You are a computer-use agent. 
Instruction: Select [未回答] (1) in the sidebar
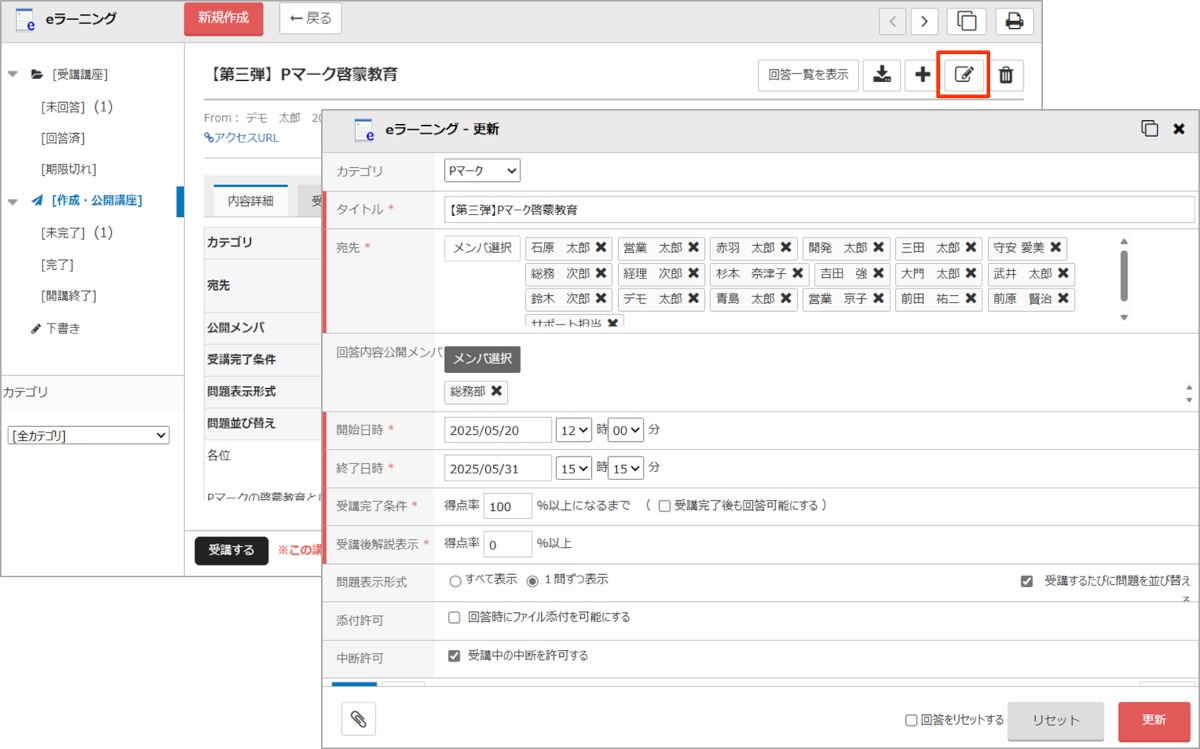(x=76, y=107)
